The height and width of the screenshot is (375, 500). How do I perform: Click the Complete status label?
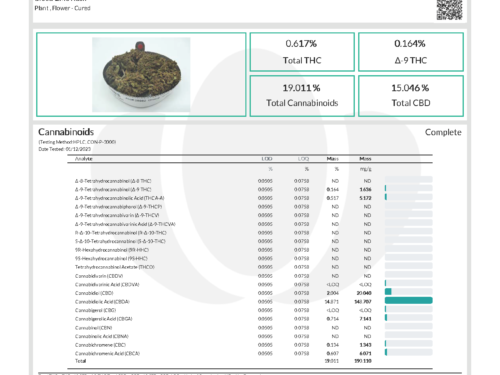tap(443, 132)
